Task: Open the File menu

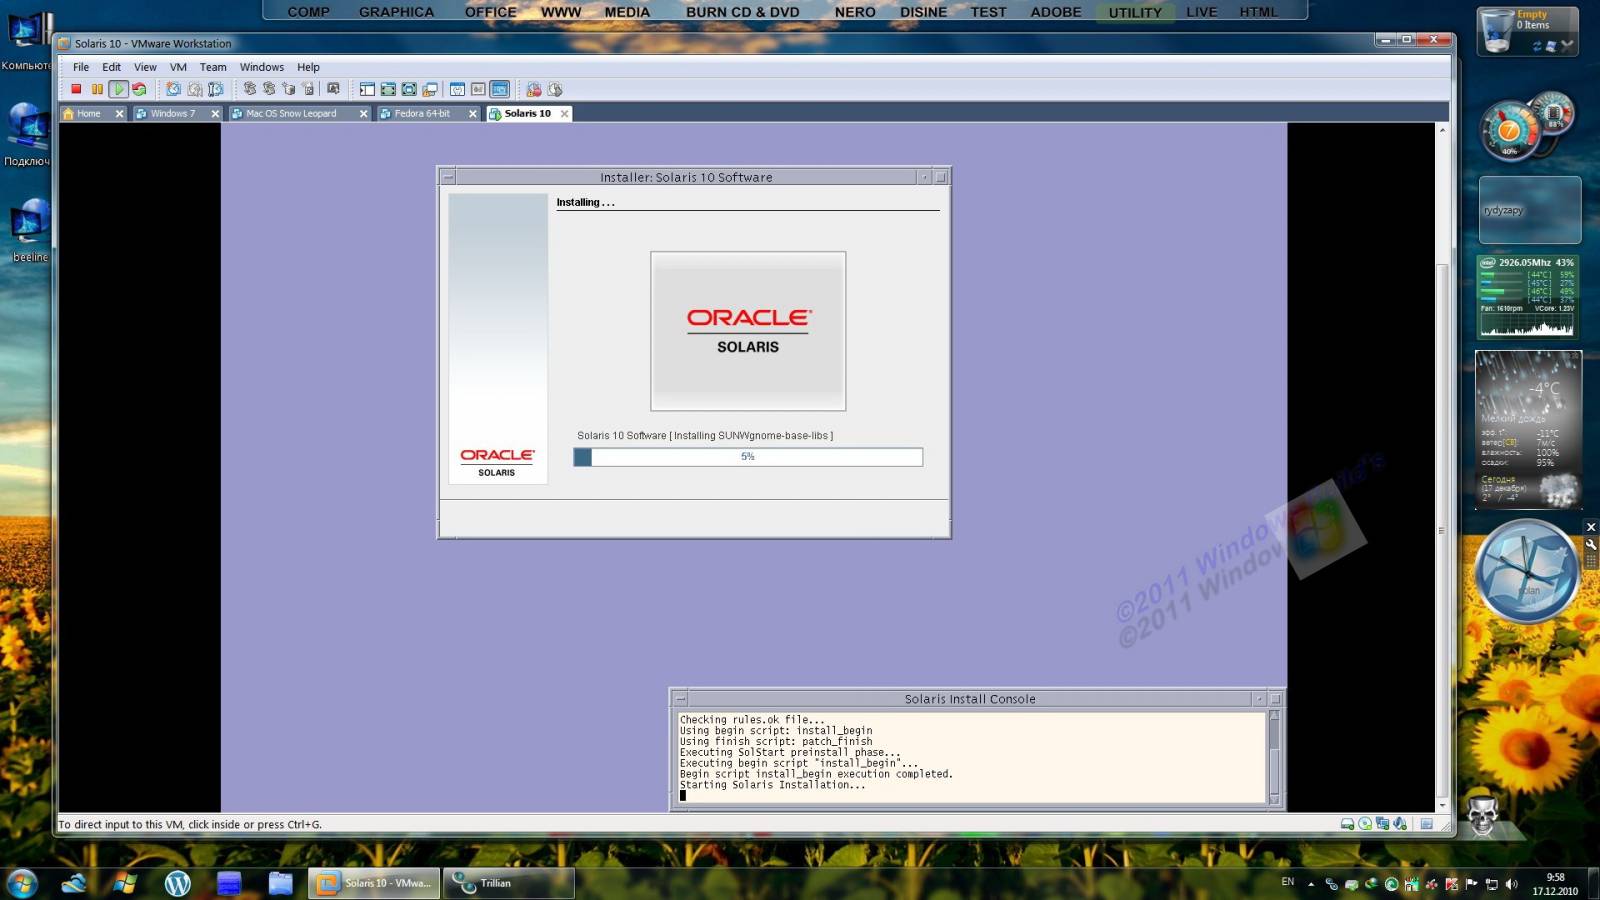Action: point(81,67)
